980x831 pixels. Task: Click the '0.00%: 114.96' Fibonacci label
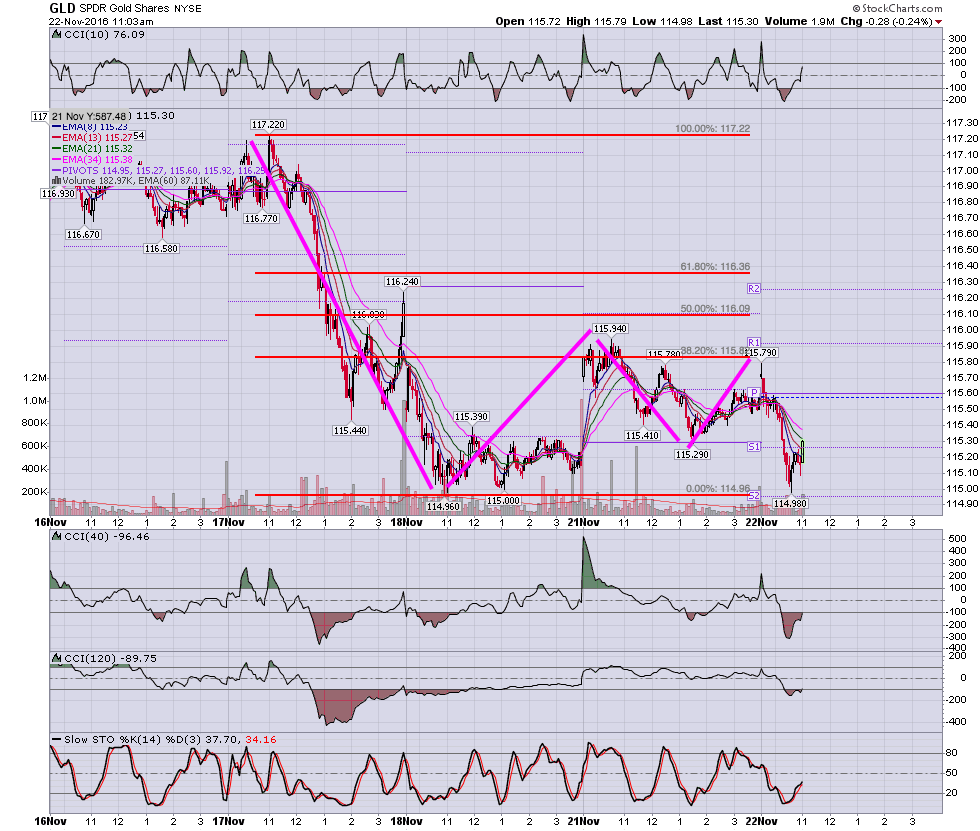point(718,489)
